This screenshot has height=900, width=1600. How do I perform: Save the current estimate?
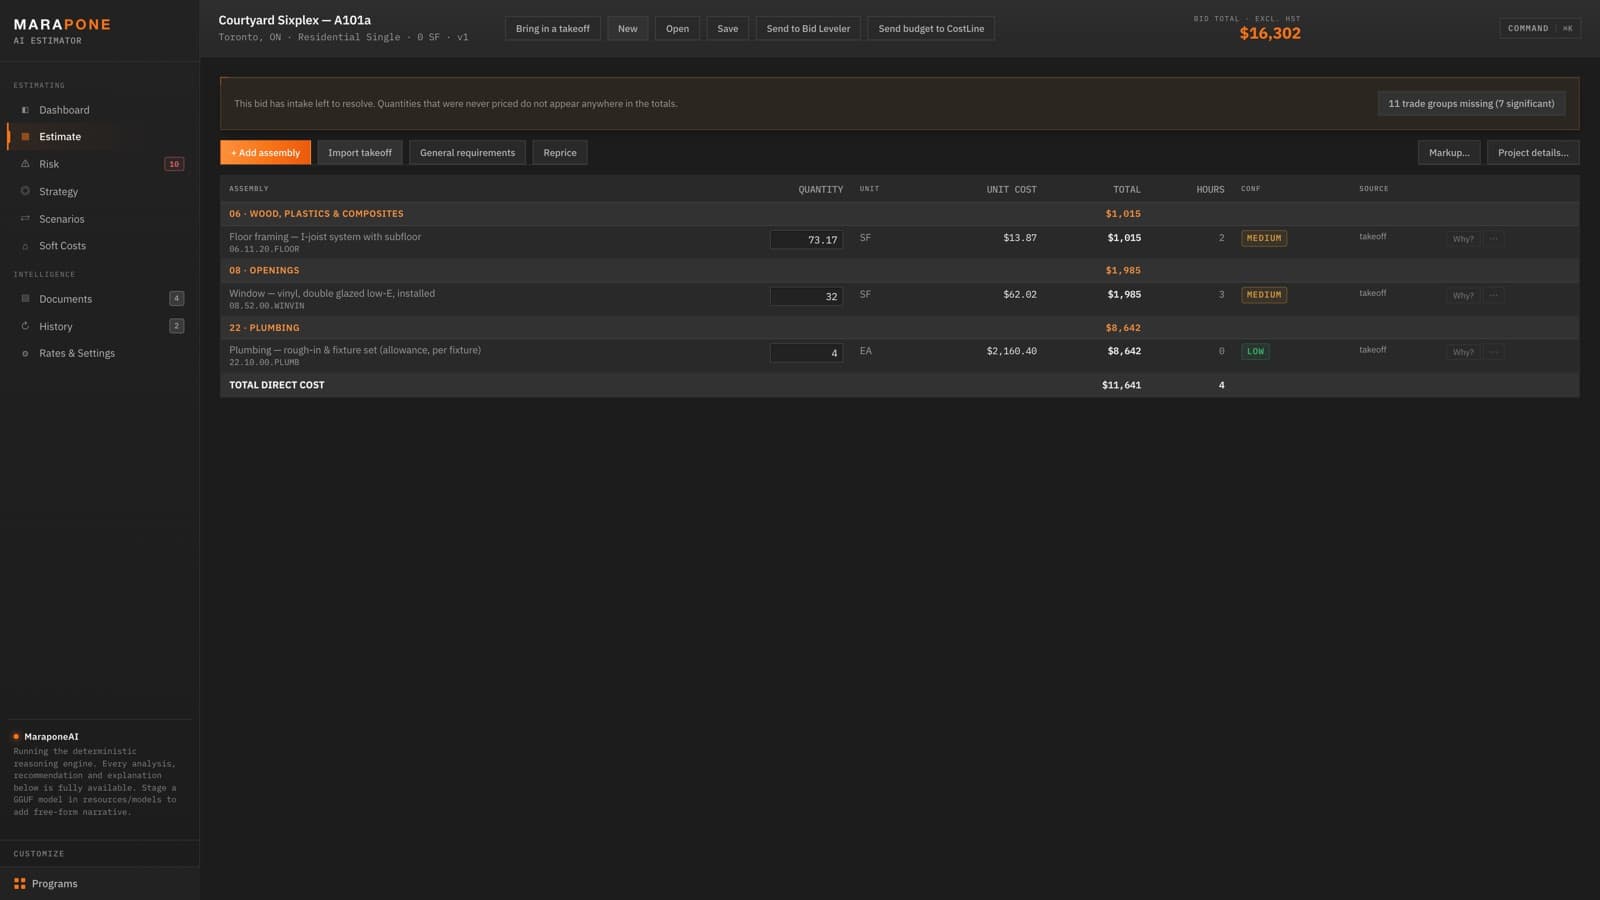point(727,28)
